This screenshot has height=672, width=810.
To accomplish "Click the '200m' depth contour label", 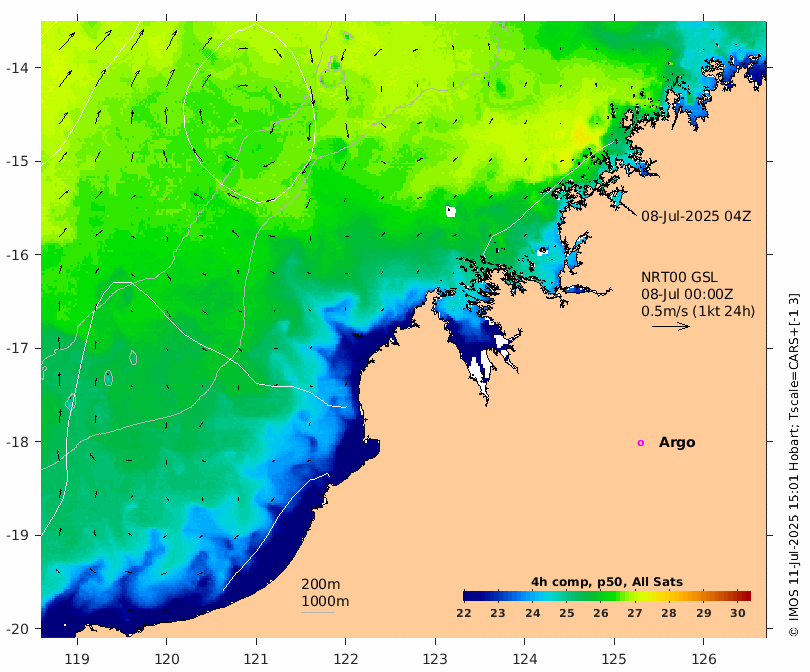I will [320, 584].
